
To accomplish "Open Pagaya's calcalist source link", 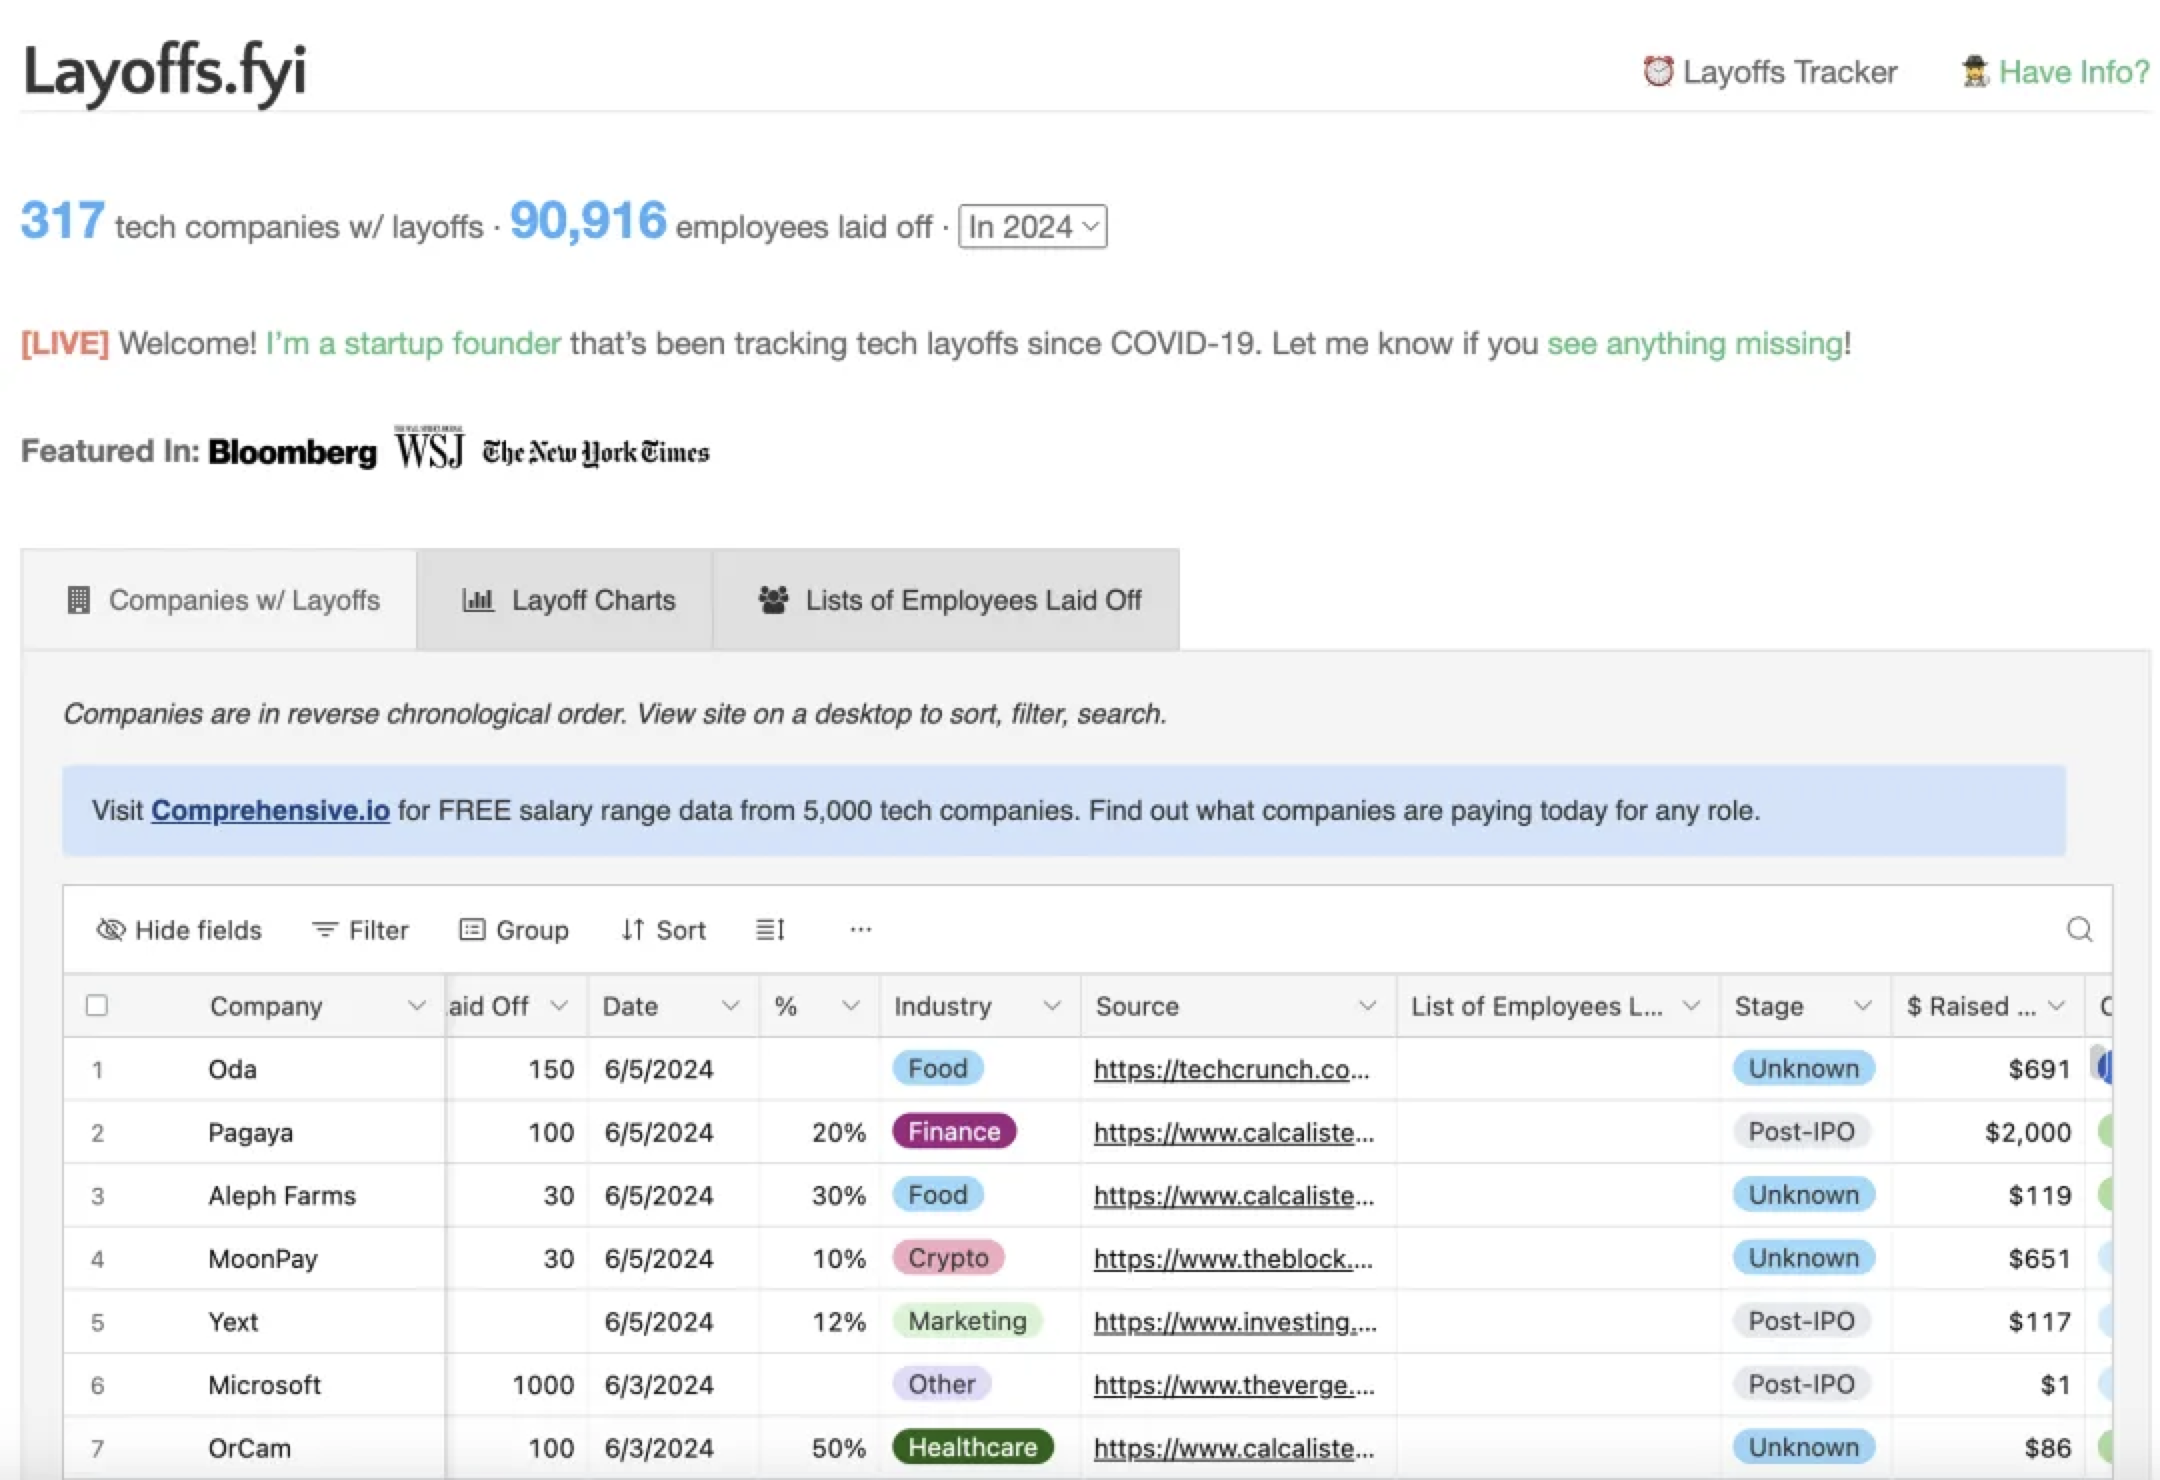I will (1234, 1133).
